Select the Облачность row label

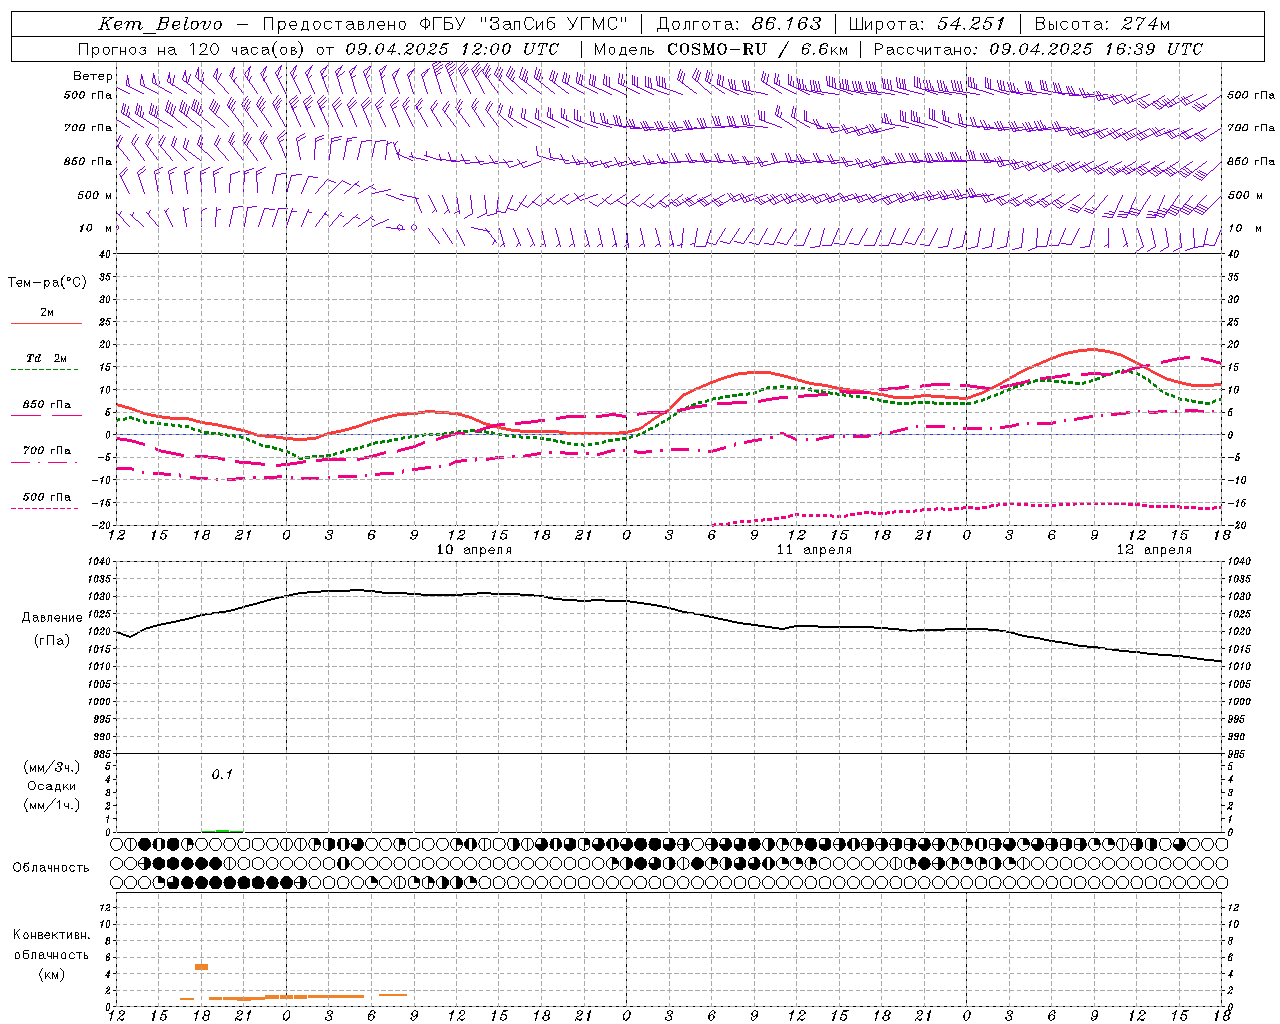(51, 867)
